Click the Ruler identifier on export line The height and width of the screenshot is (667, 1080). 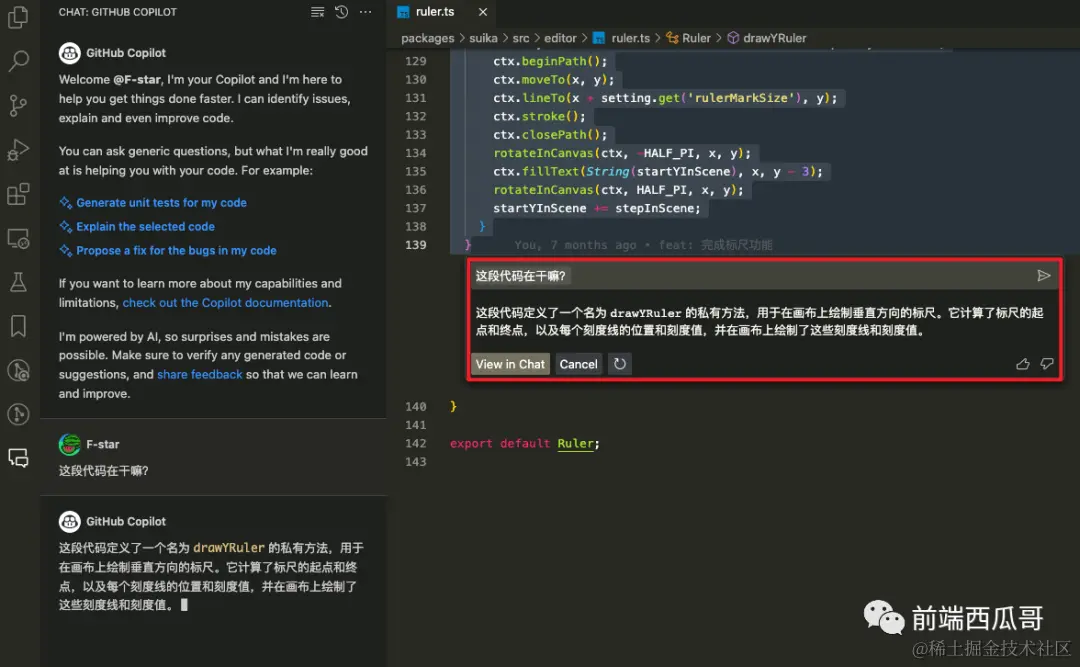[575, 443]
